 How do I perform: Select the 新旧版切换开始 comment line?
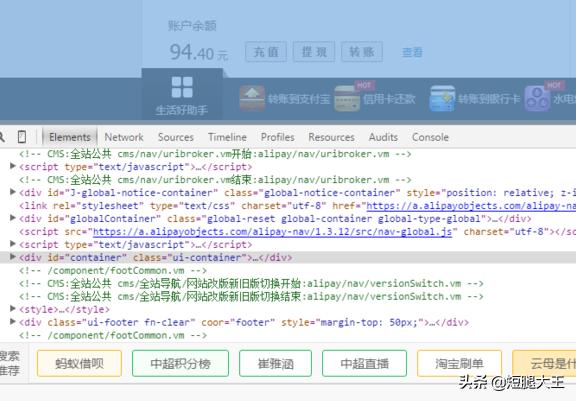251,284
